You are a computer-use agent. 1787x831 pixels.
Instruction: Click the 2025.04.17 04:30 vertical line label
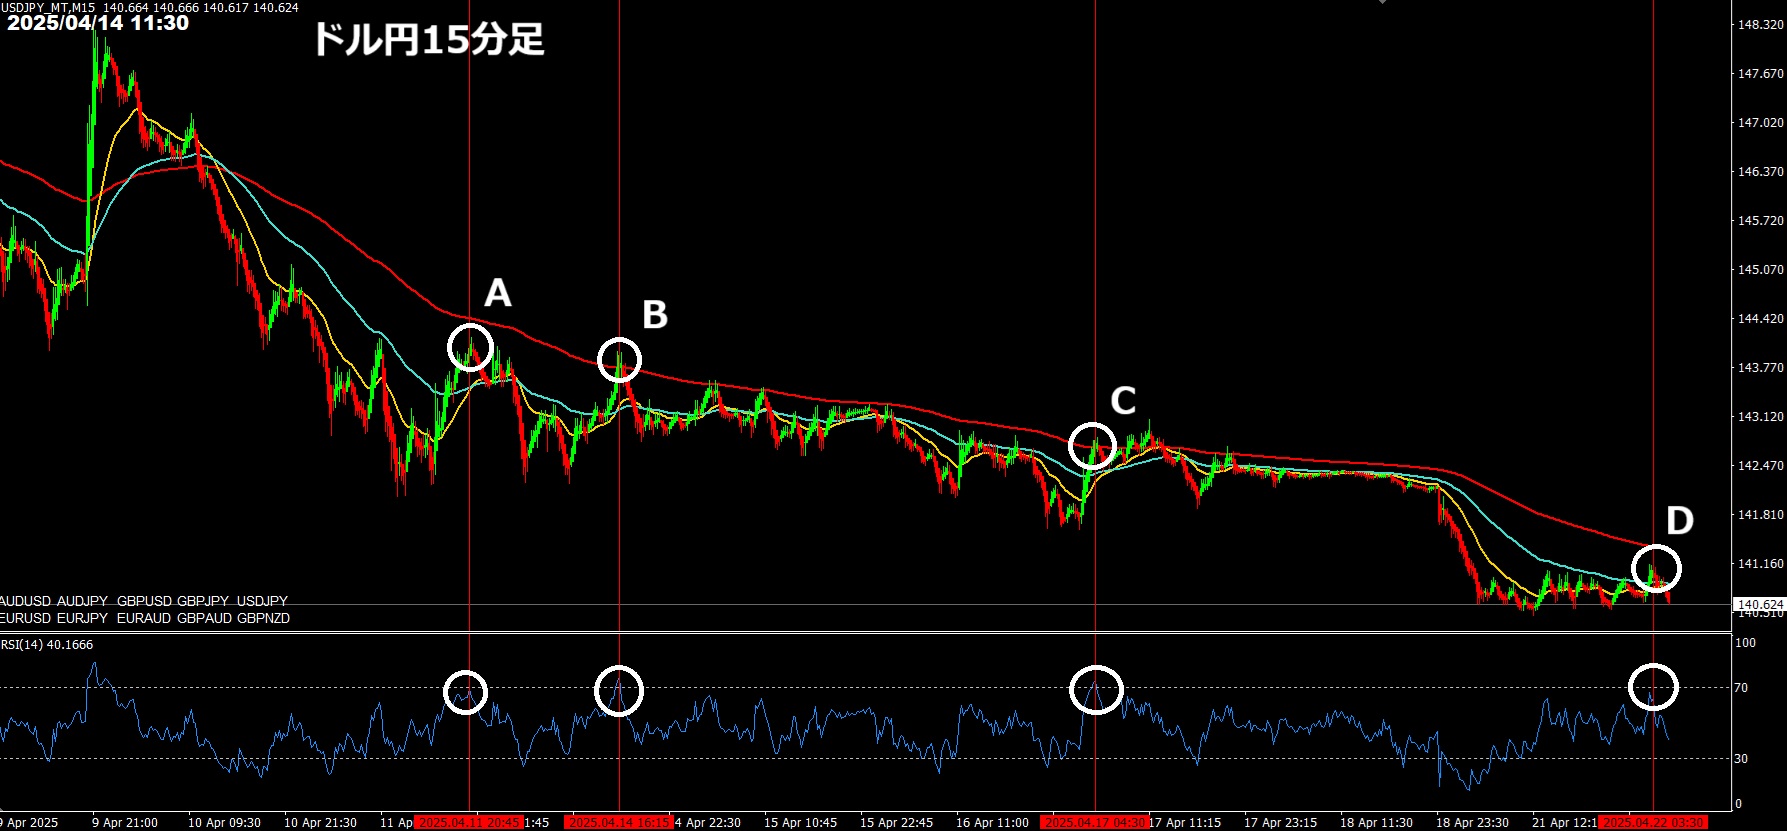(x=1093, y=822)
